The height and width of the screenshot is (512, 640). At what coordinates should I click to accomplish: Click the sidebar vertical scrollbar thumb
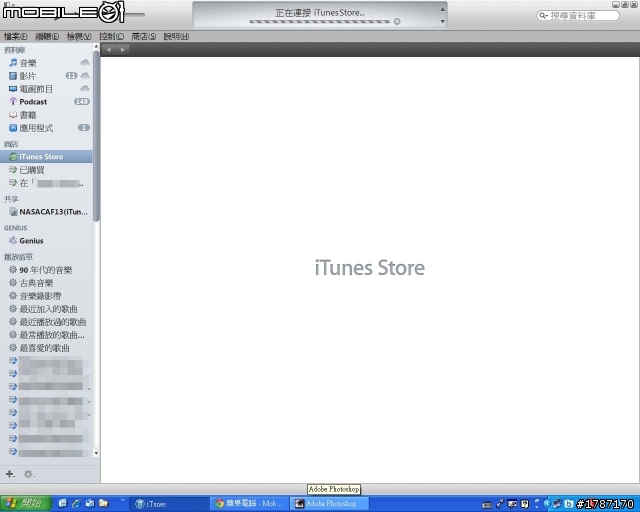coord(96,137)
